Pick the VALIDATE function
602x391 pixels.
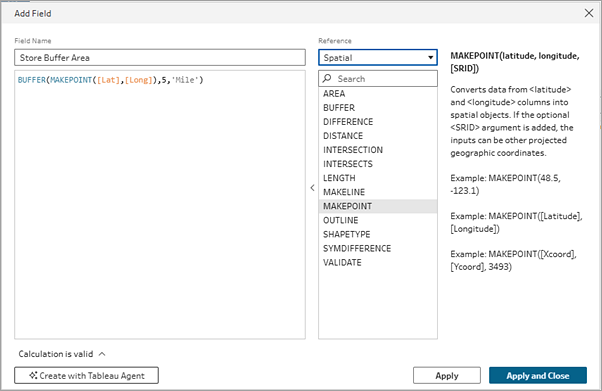pyautogui.click(x=378, y=263)
